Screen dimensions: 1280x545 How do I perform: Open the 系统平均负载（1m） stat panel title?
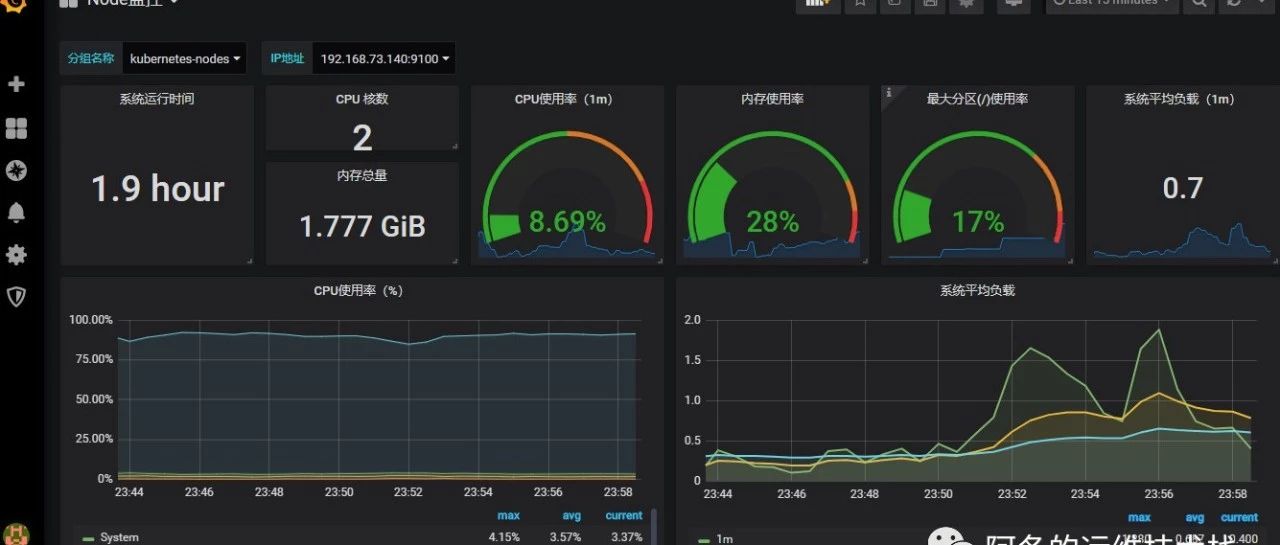pyautogui.click(x=1179, y=99)
